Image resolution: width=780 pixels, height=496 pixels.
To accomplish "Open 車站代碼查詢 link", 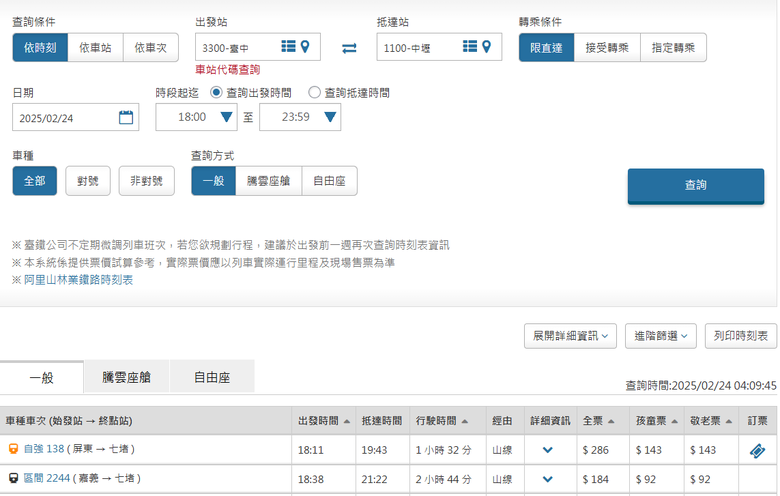I will [227, 70].
